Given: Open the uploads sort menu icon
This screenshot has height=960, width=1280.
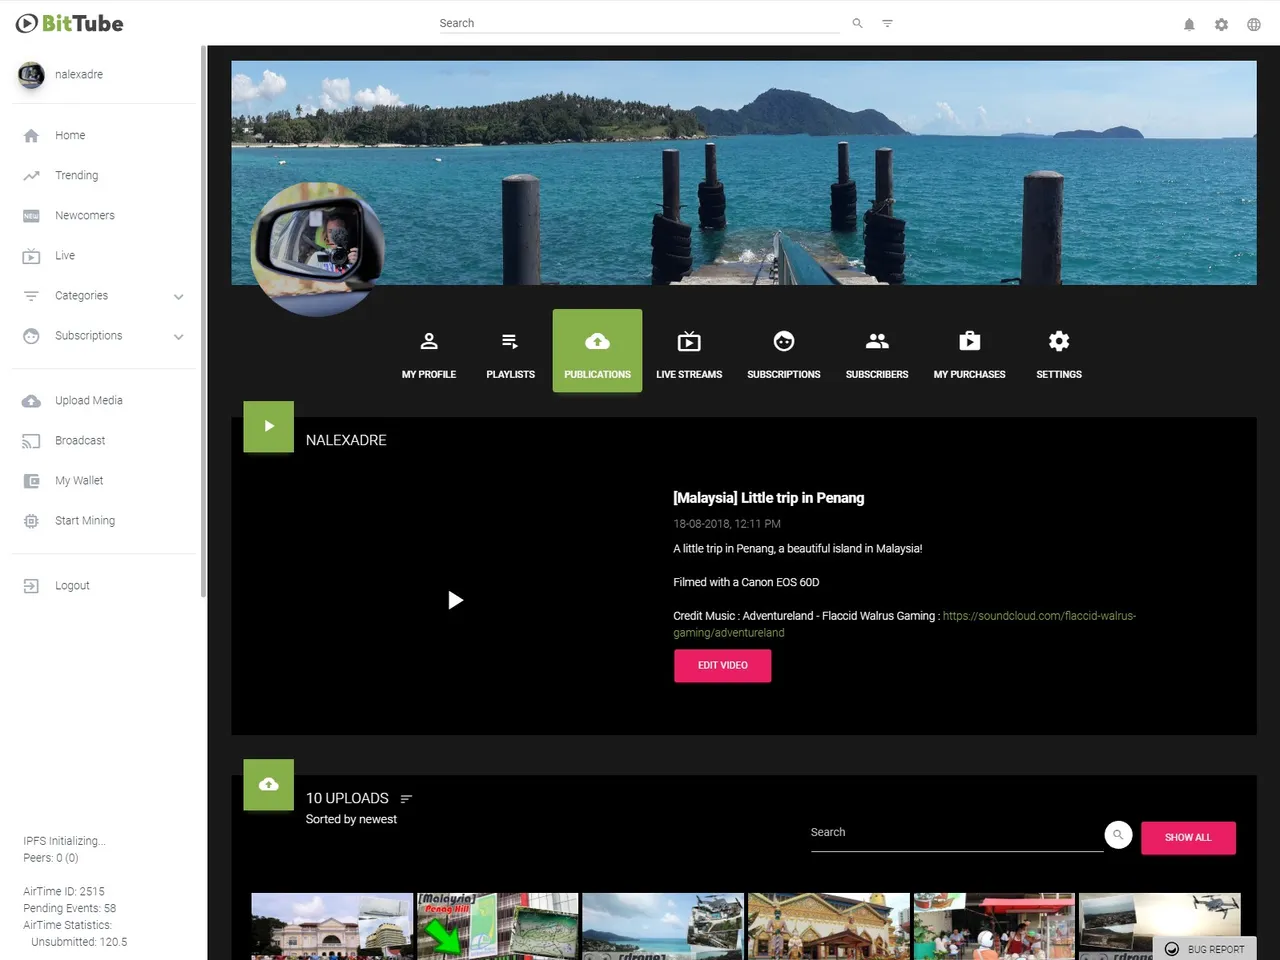Looking at the screenshot, I should click(x=406, y=799).
